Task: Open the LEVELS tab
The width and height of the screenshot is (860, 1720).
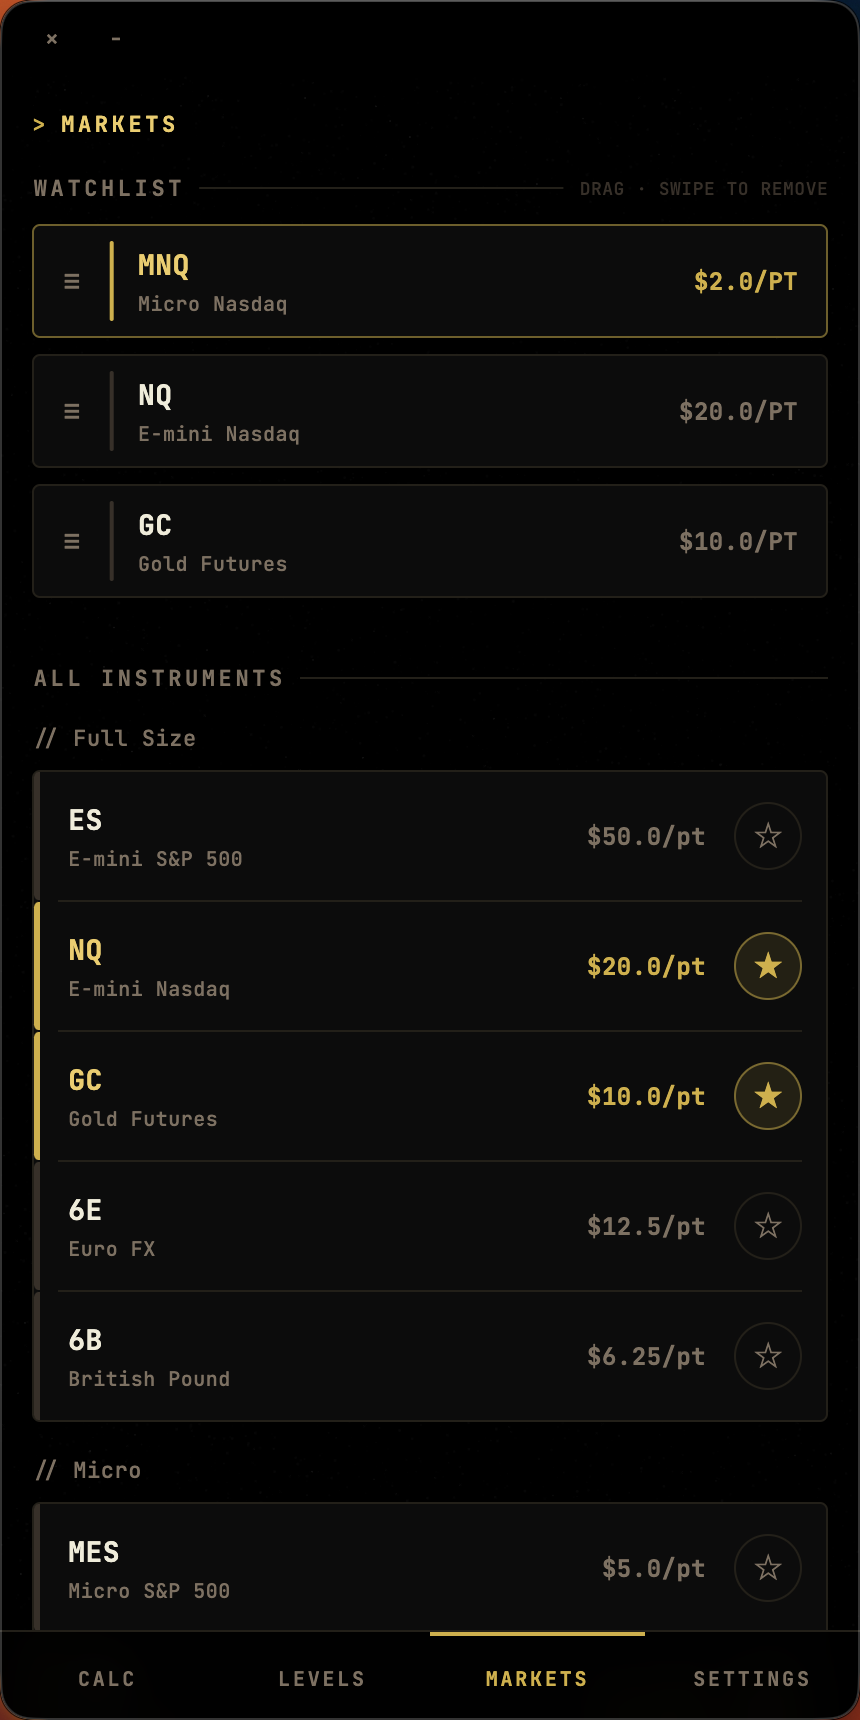Action: coord(322,1679)
